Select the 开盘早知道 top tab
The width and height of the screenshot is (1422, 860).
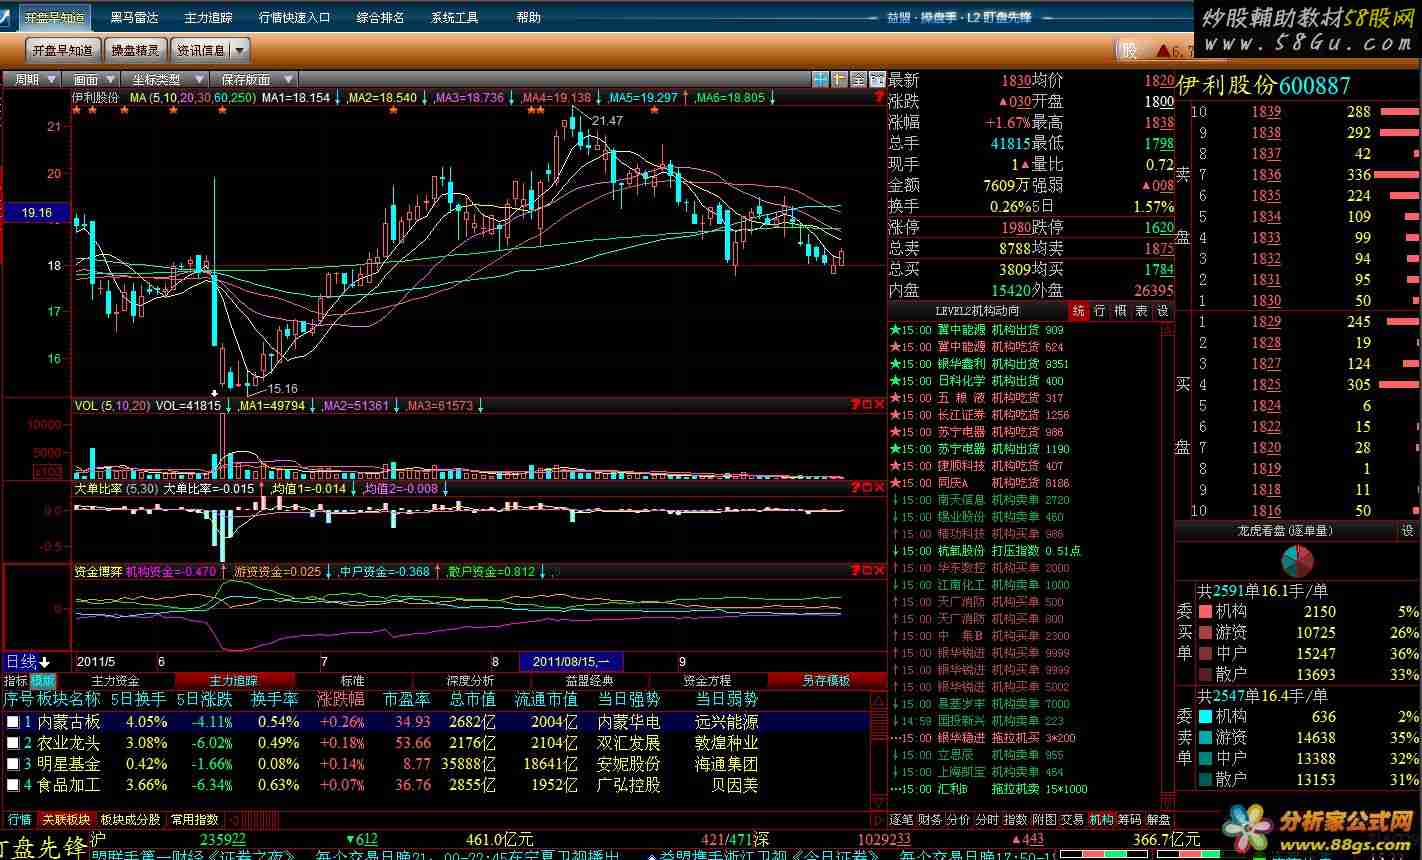(54, 17)
